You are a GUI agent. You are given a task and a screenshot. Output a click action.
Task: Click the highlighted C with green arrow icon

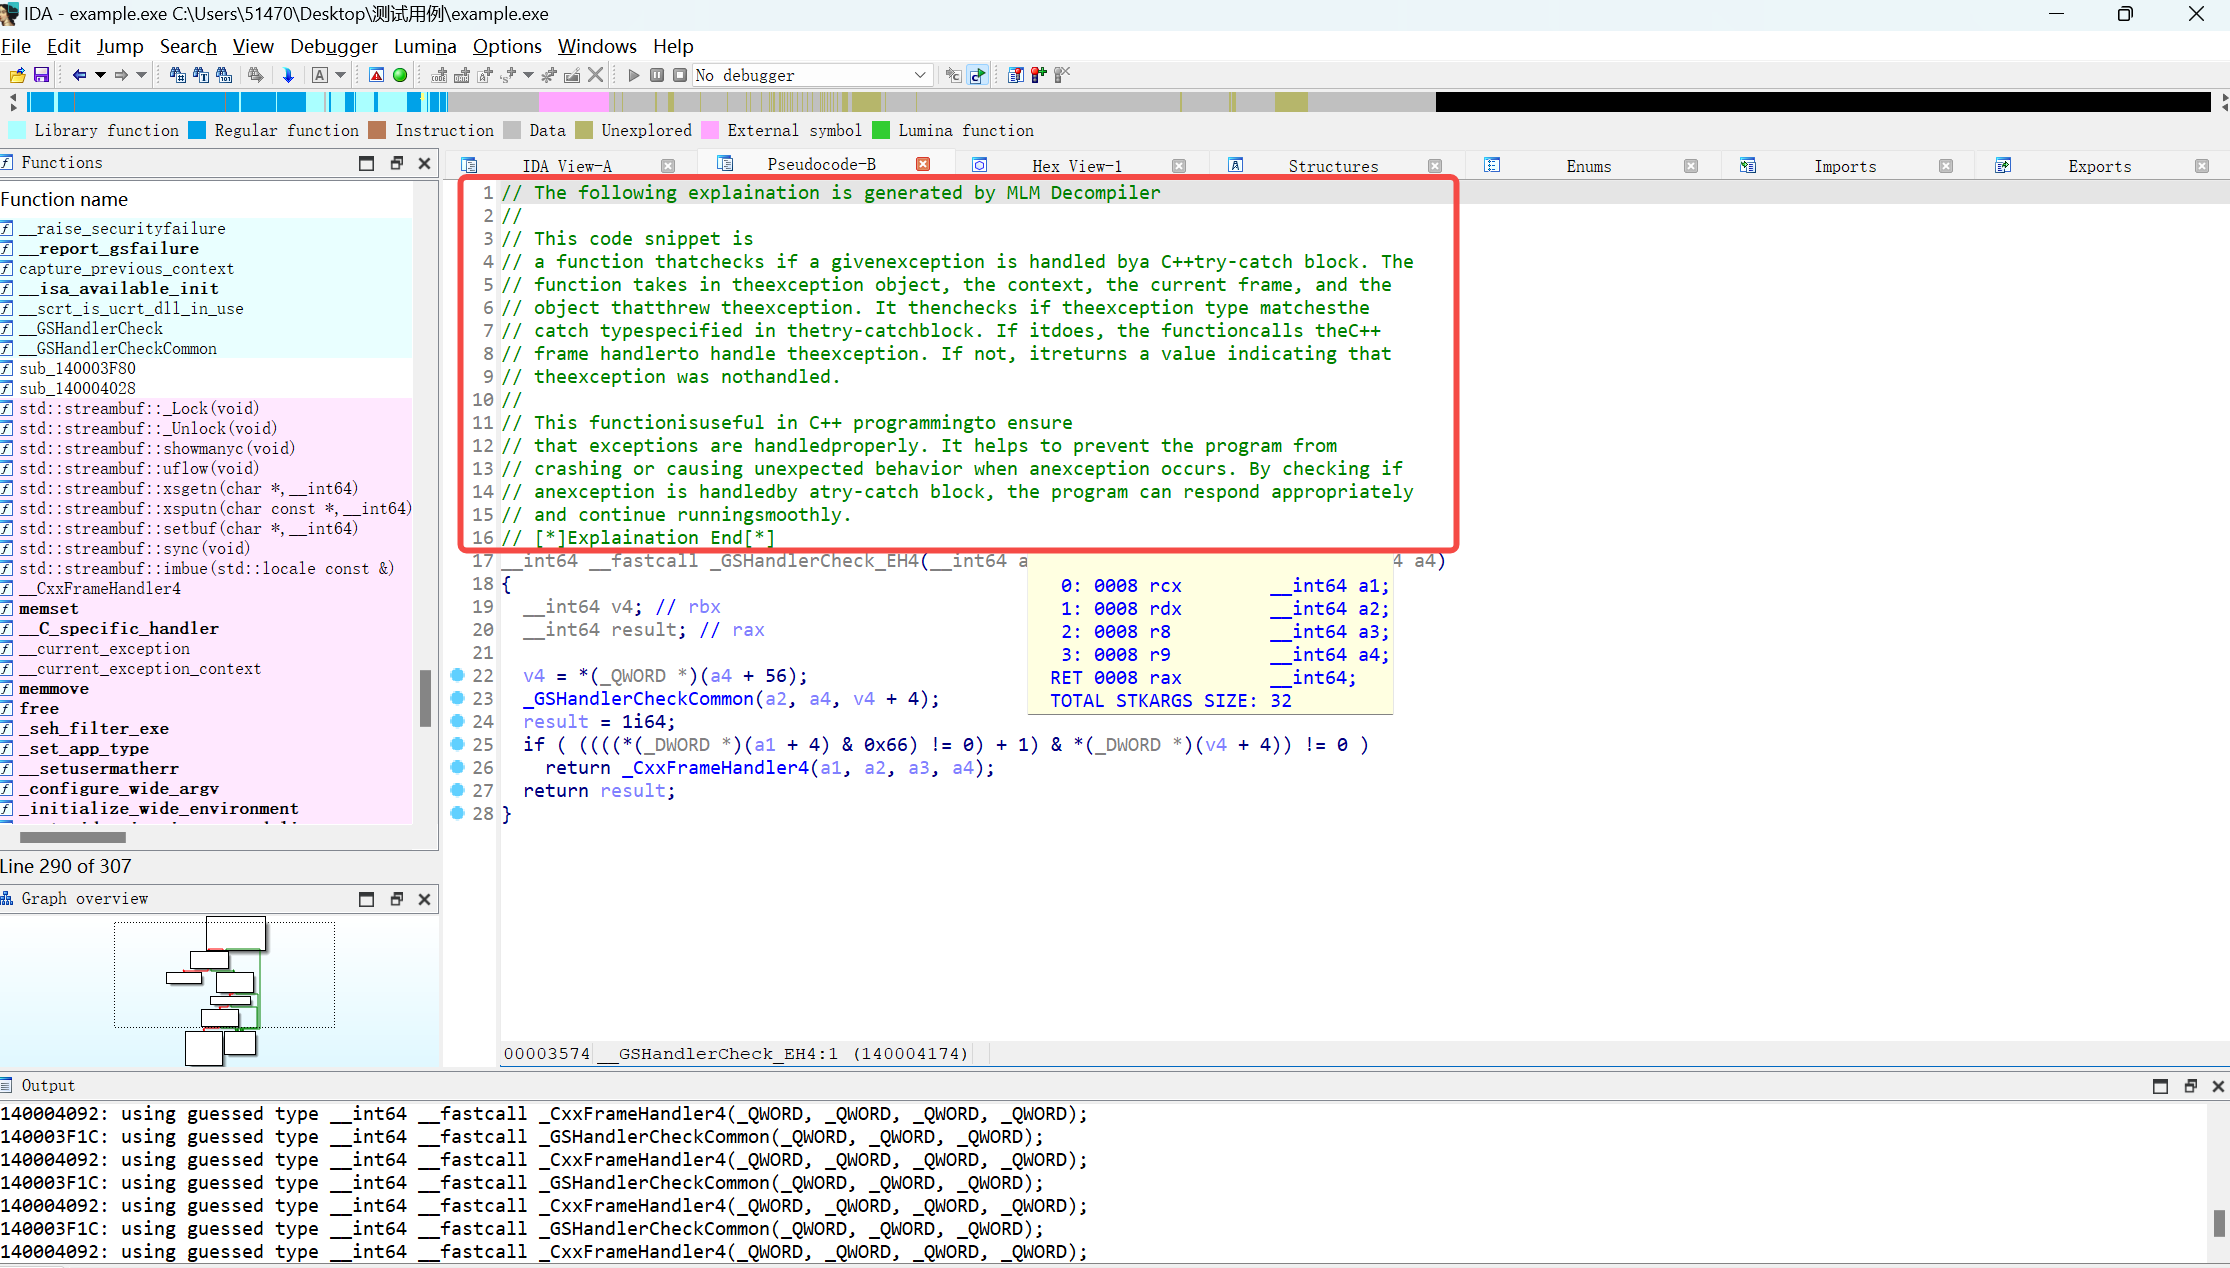pos(977,75)
